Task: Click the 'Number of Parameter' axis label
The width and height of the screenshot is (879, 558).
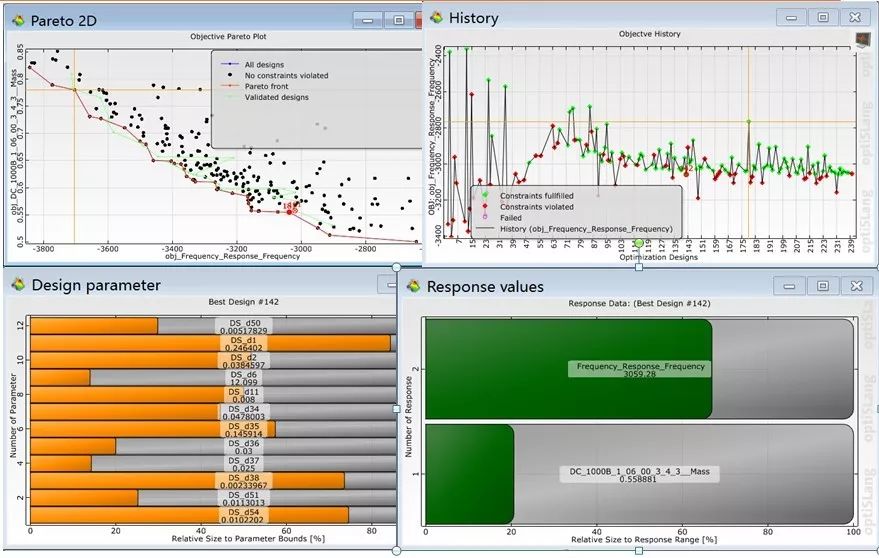Action: coord(13,416)
